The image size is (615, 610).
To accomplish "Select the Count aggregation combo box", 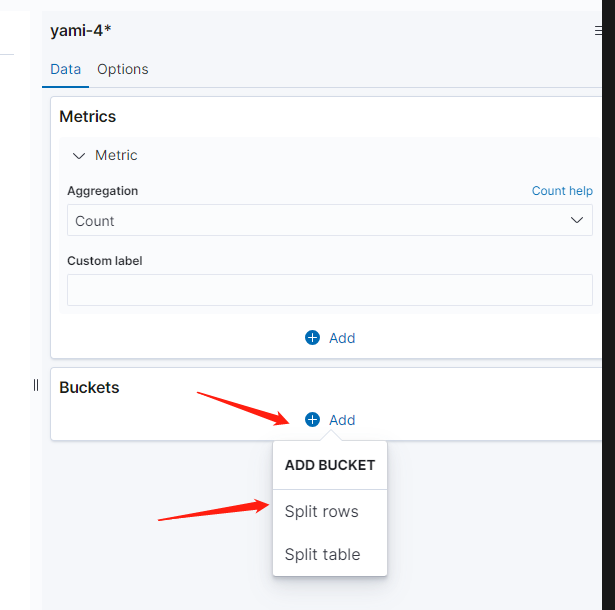I will [320, 221].
